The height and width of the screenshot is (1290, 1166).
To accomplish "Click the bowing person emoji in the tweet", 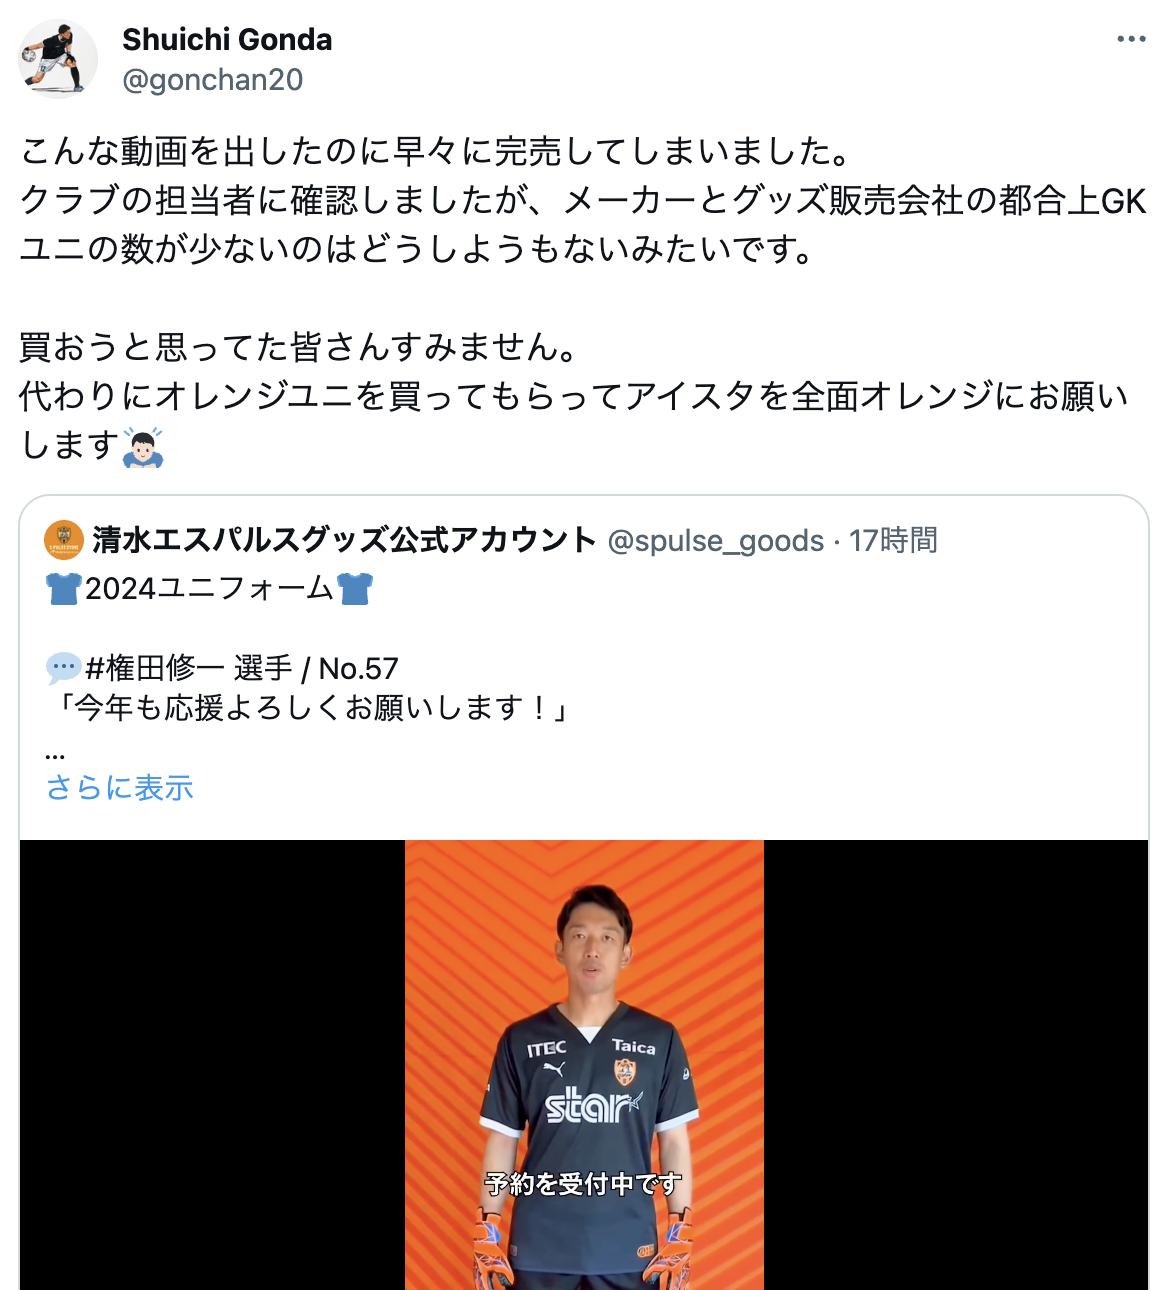I will [x=143, y=446].
